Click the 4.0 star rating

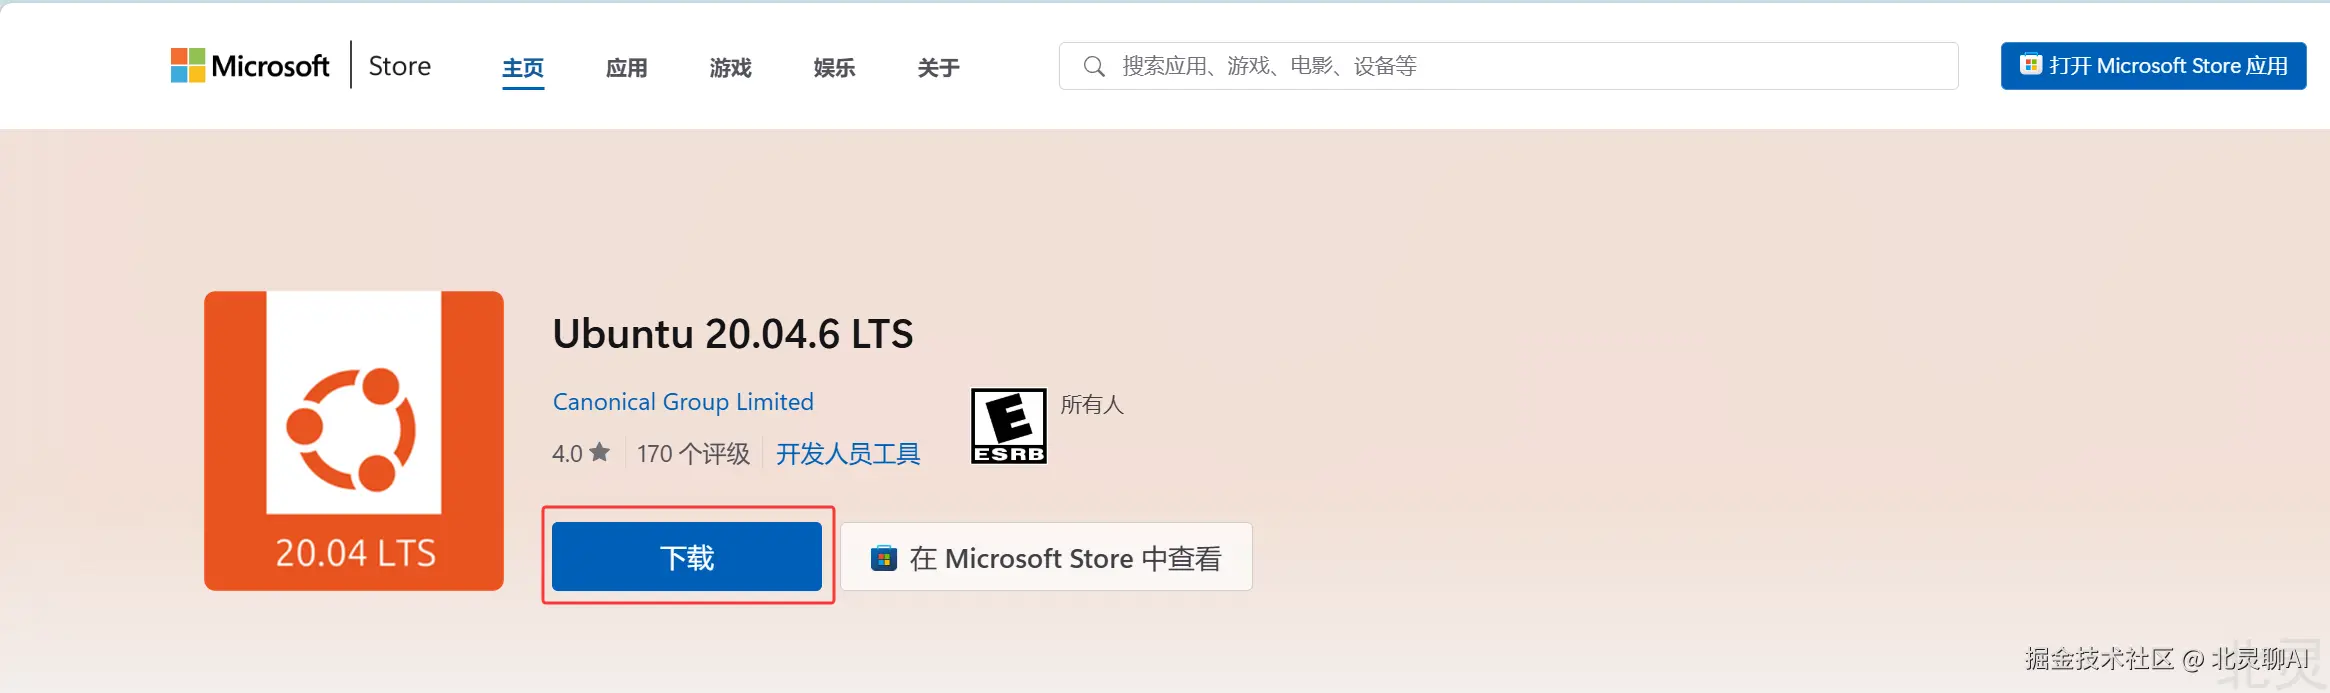(x=581, y=454)
